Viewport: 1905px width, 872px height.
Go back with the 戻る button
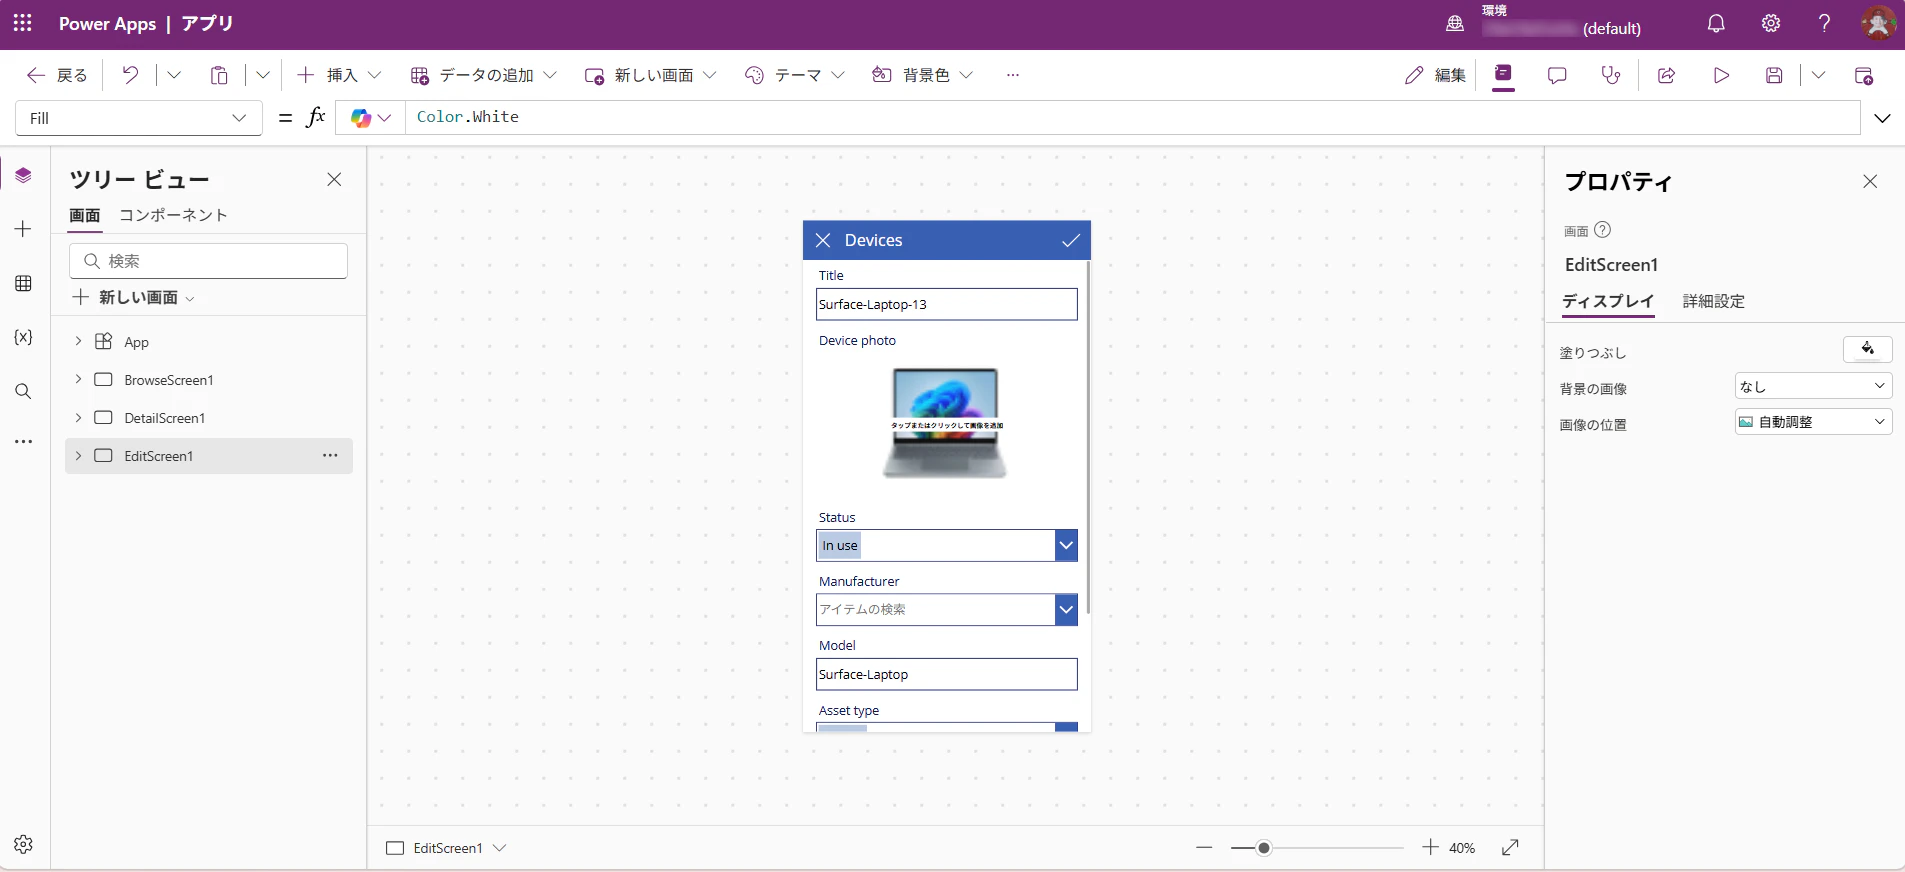pyautogui.click(x=57, y=75)
